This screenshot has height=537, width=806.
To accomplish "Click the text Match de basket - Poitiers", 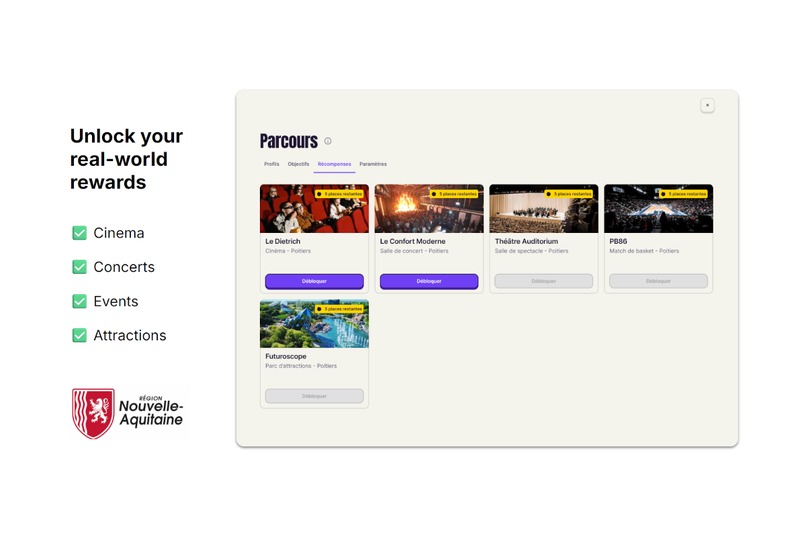I will (x=644, y=251).
